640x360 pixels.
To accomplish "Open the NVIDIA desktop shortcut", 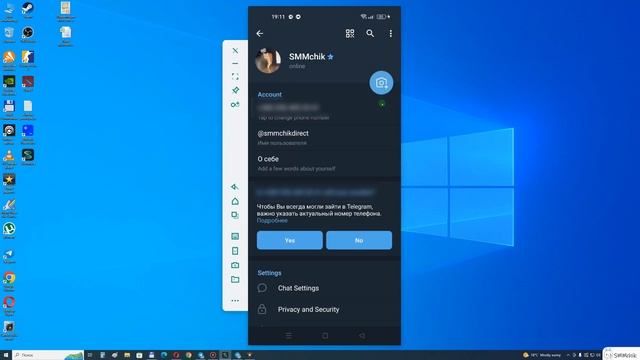I will click(x=9, y=84).
